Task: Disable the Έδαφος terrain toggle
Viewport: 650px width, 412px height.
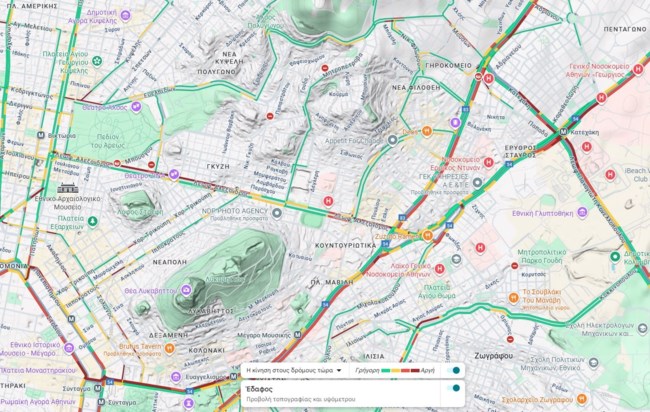Action: pyautogui.click(x=455, y=388)
